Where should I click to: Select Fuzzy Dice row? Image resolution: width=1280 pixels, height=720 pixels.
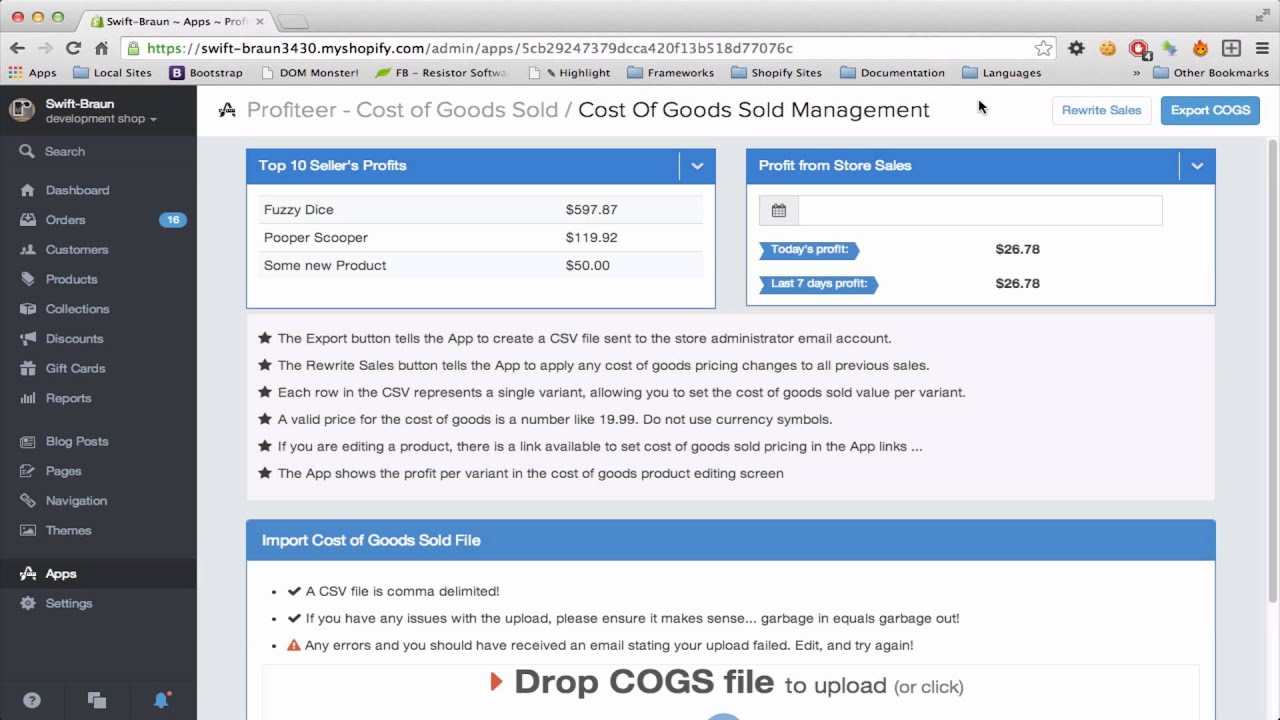pyautogui.click(x=480, y=210)
